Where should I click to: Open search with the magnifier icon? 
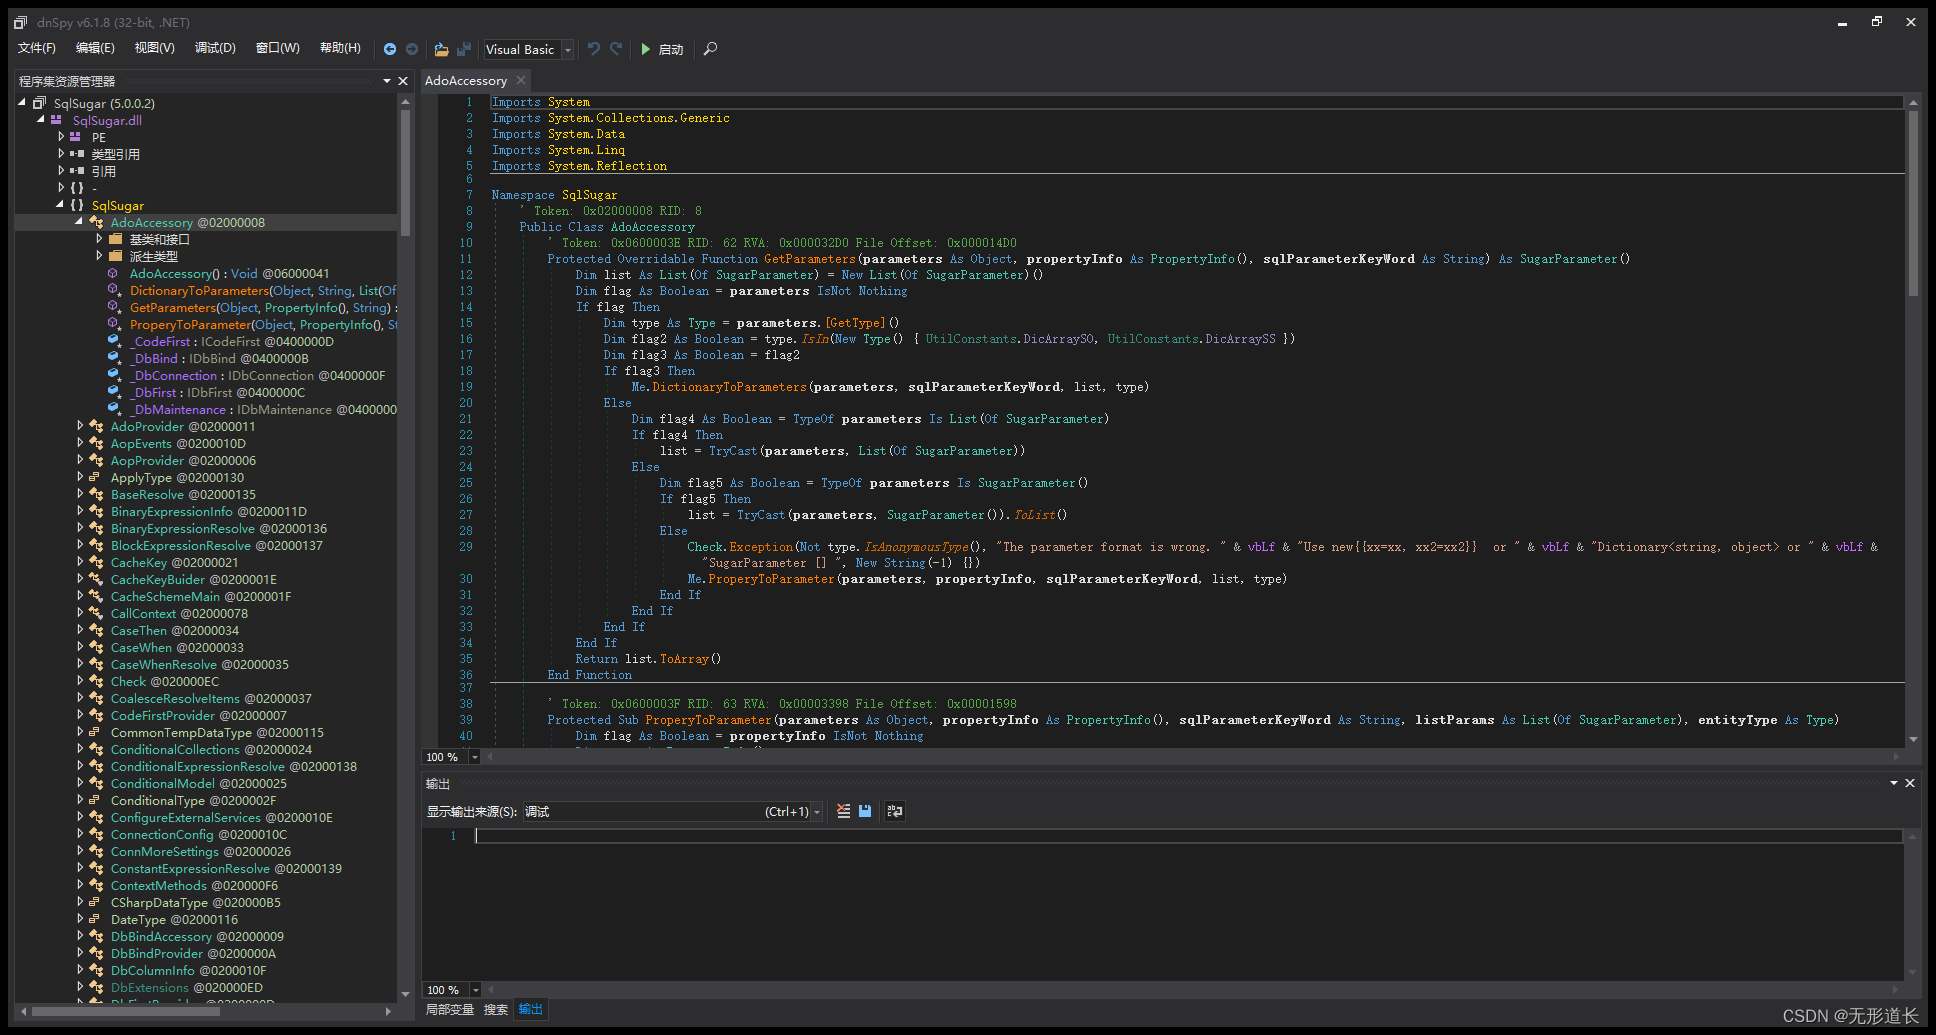[710, 49]
